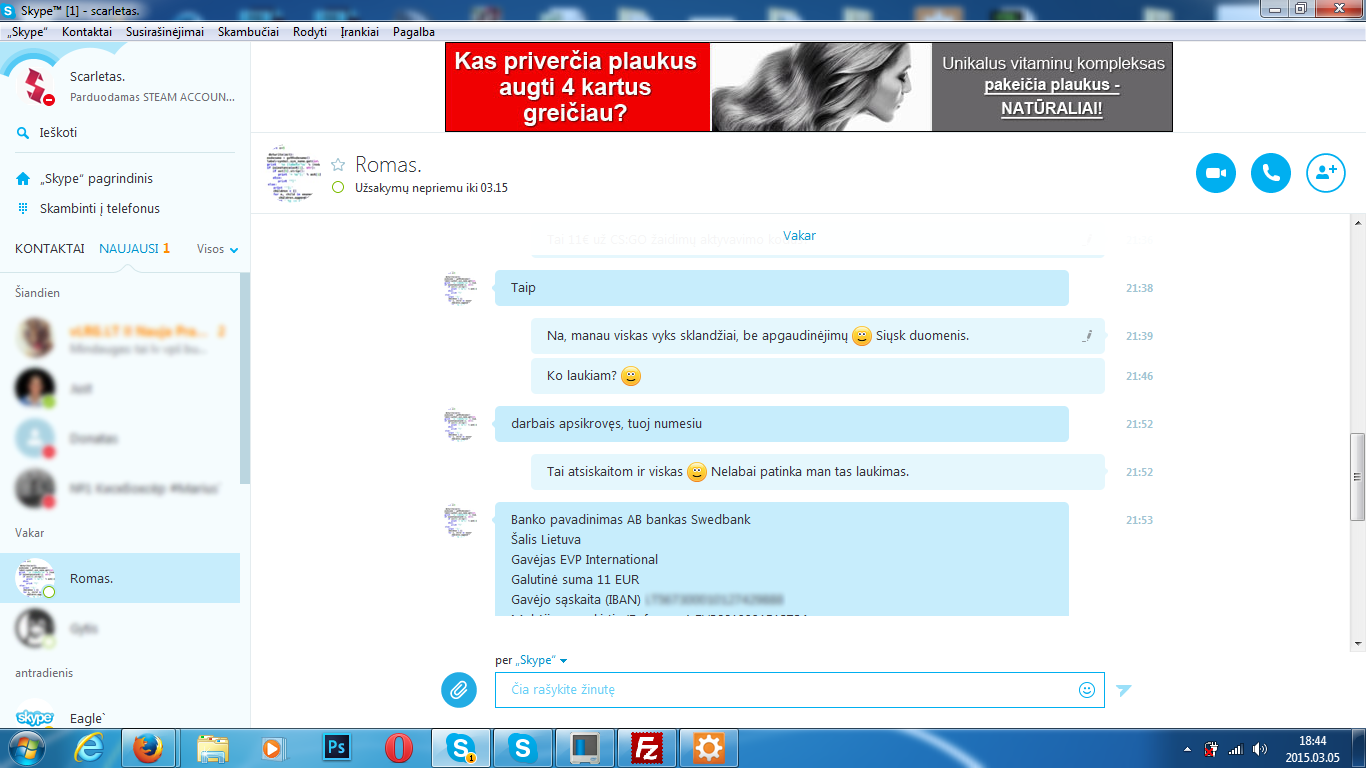The image size is (1366, 768).
Task: Click the chat scrollbar thumb
Action: coord(1357,477)
